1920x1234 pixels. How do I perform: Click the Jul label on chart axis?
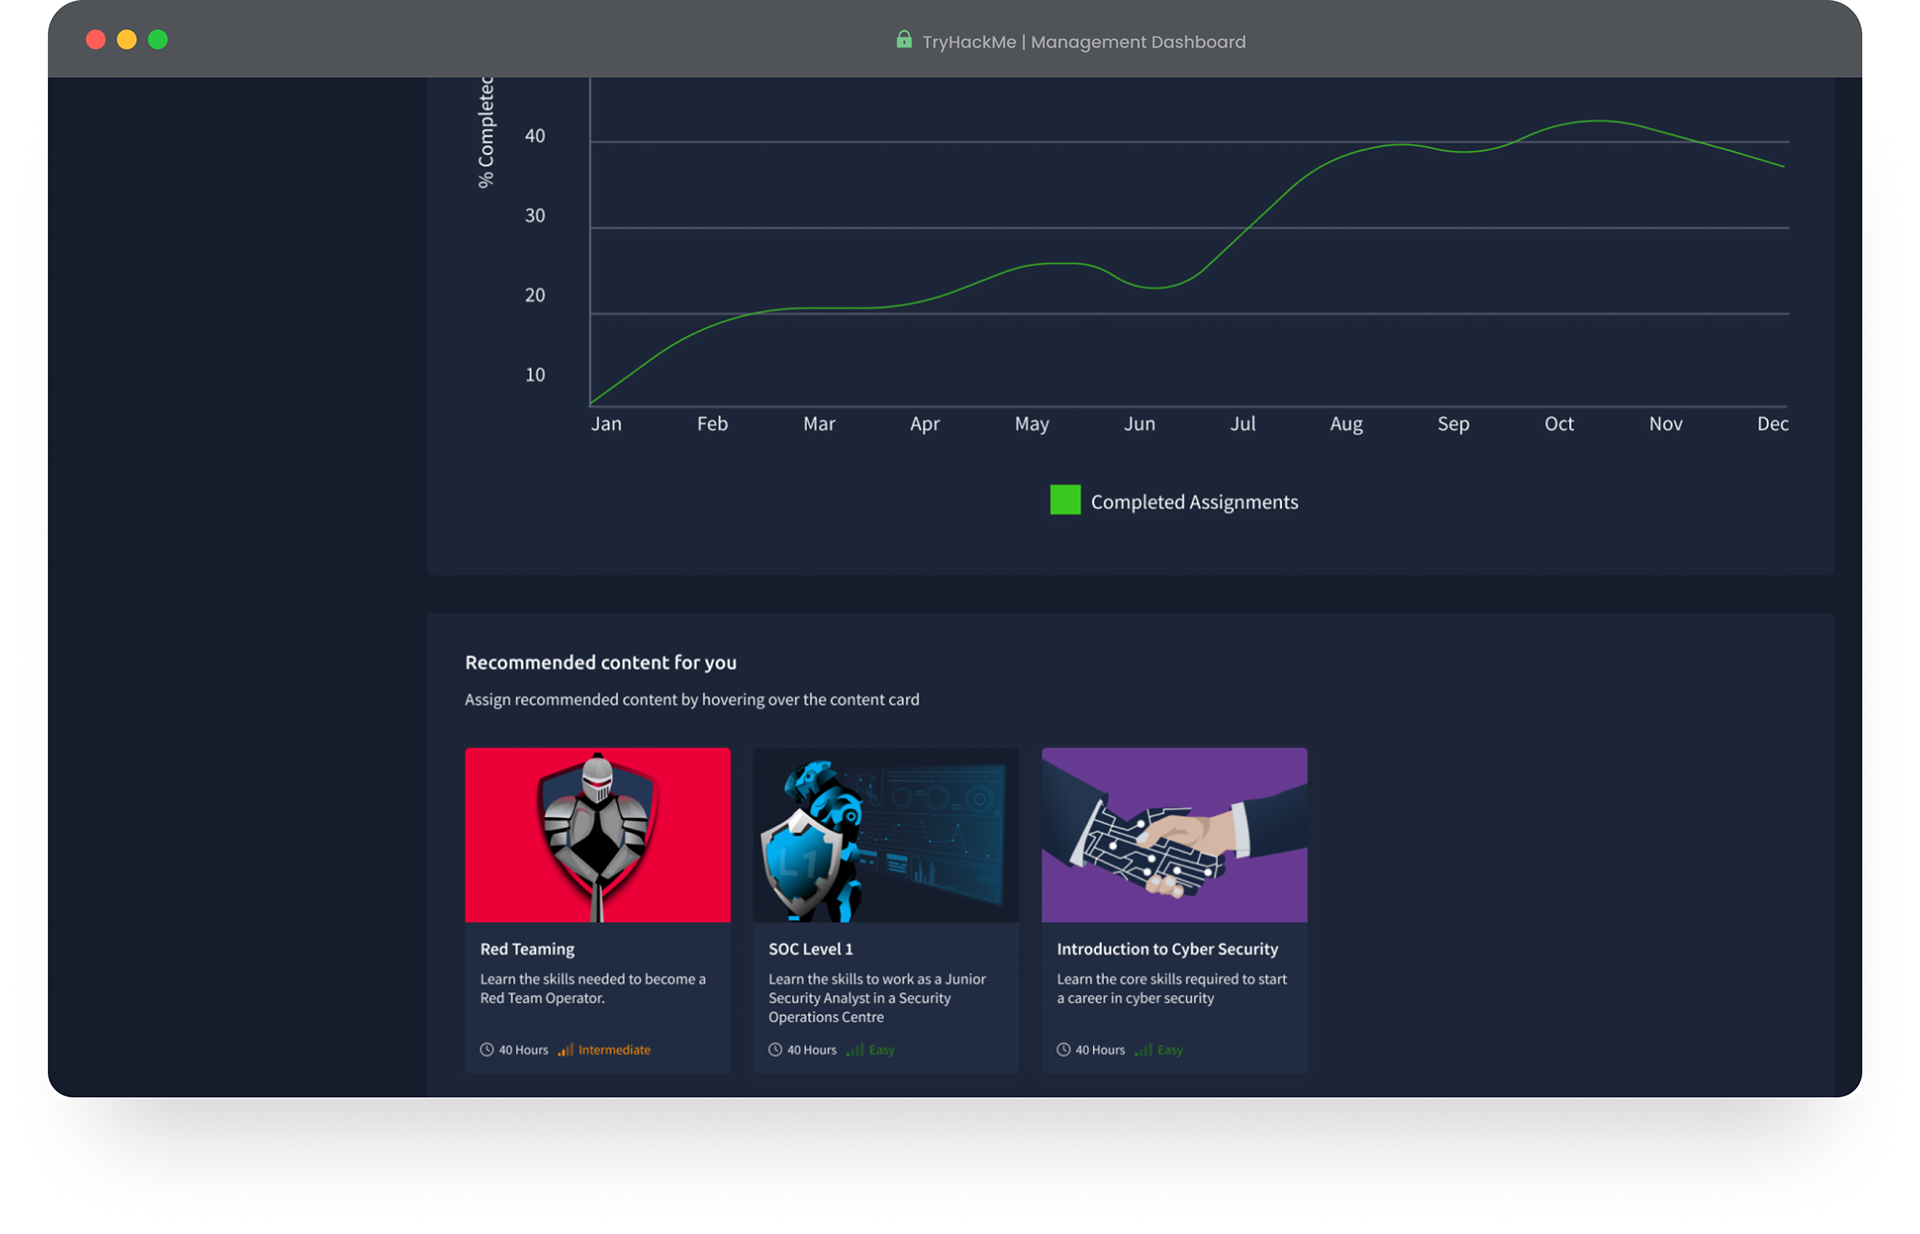1243,423
